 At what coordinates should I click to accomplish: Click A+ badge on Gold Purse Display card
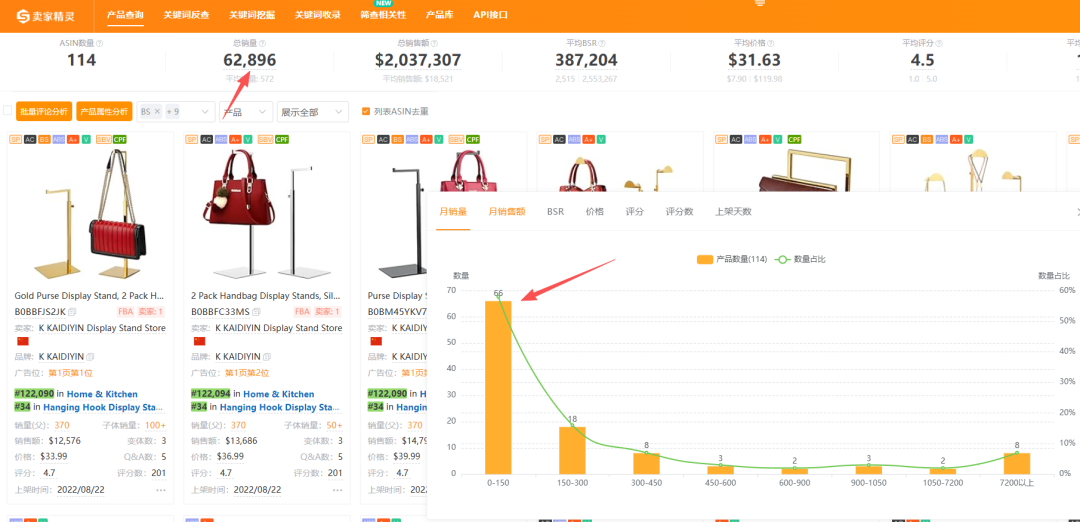[74, 139]
